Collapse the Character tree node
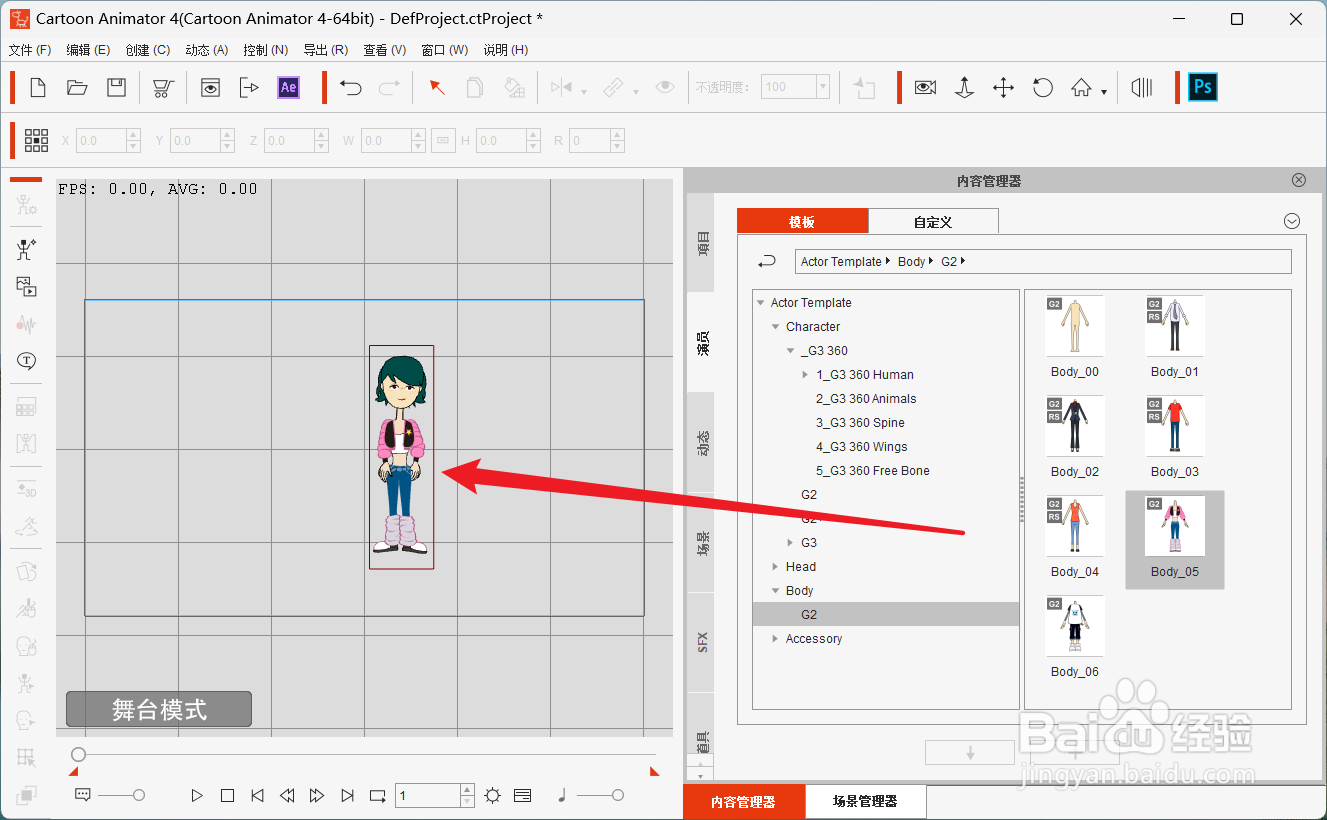Image resolution: width=1327 pixels, height=820 pixels. [776, 327]
